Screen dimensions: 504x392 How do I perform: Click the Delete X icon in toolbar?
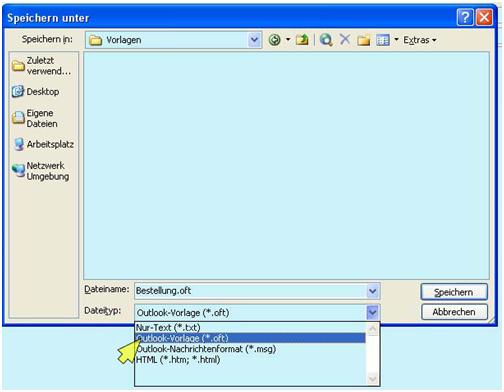[345, 40]
